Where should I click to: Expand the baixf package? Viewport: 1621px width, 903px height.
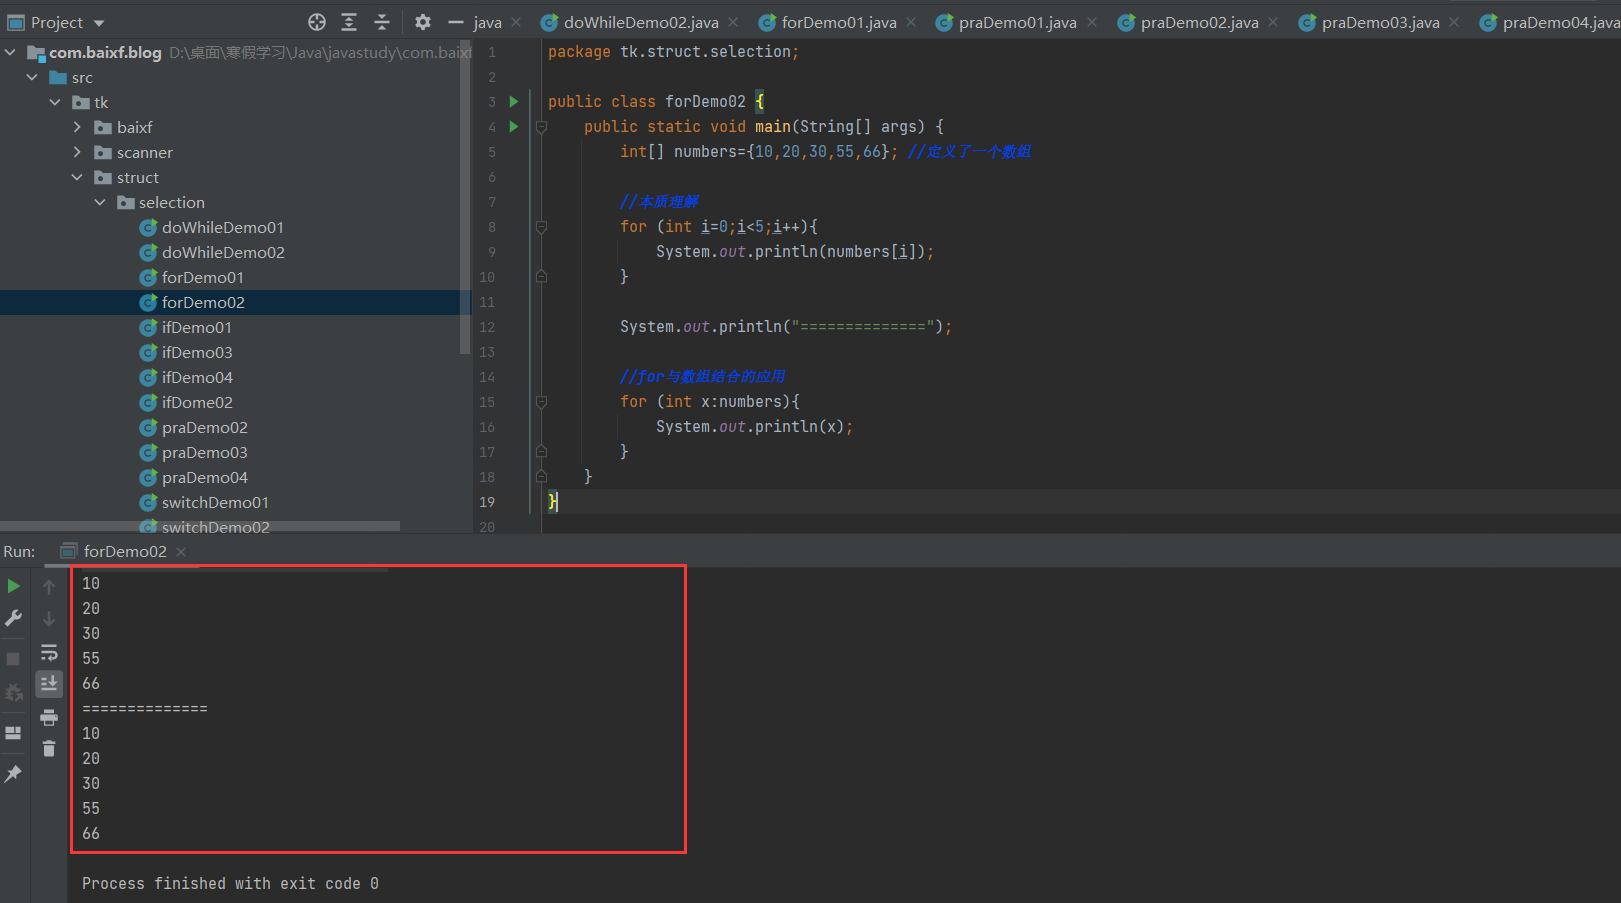[x=78, y=127]
